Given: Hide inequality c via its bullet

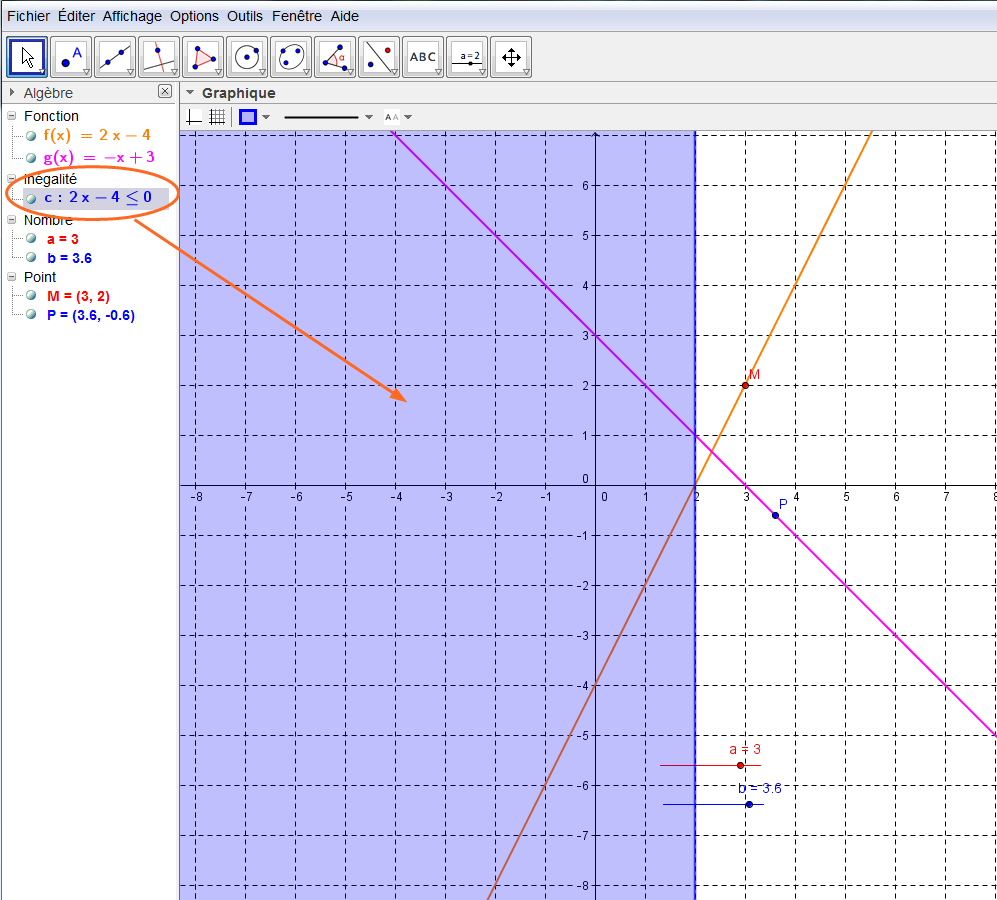Looking at the screenshot, I should click(x=31, y=198).
